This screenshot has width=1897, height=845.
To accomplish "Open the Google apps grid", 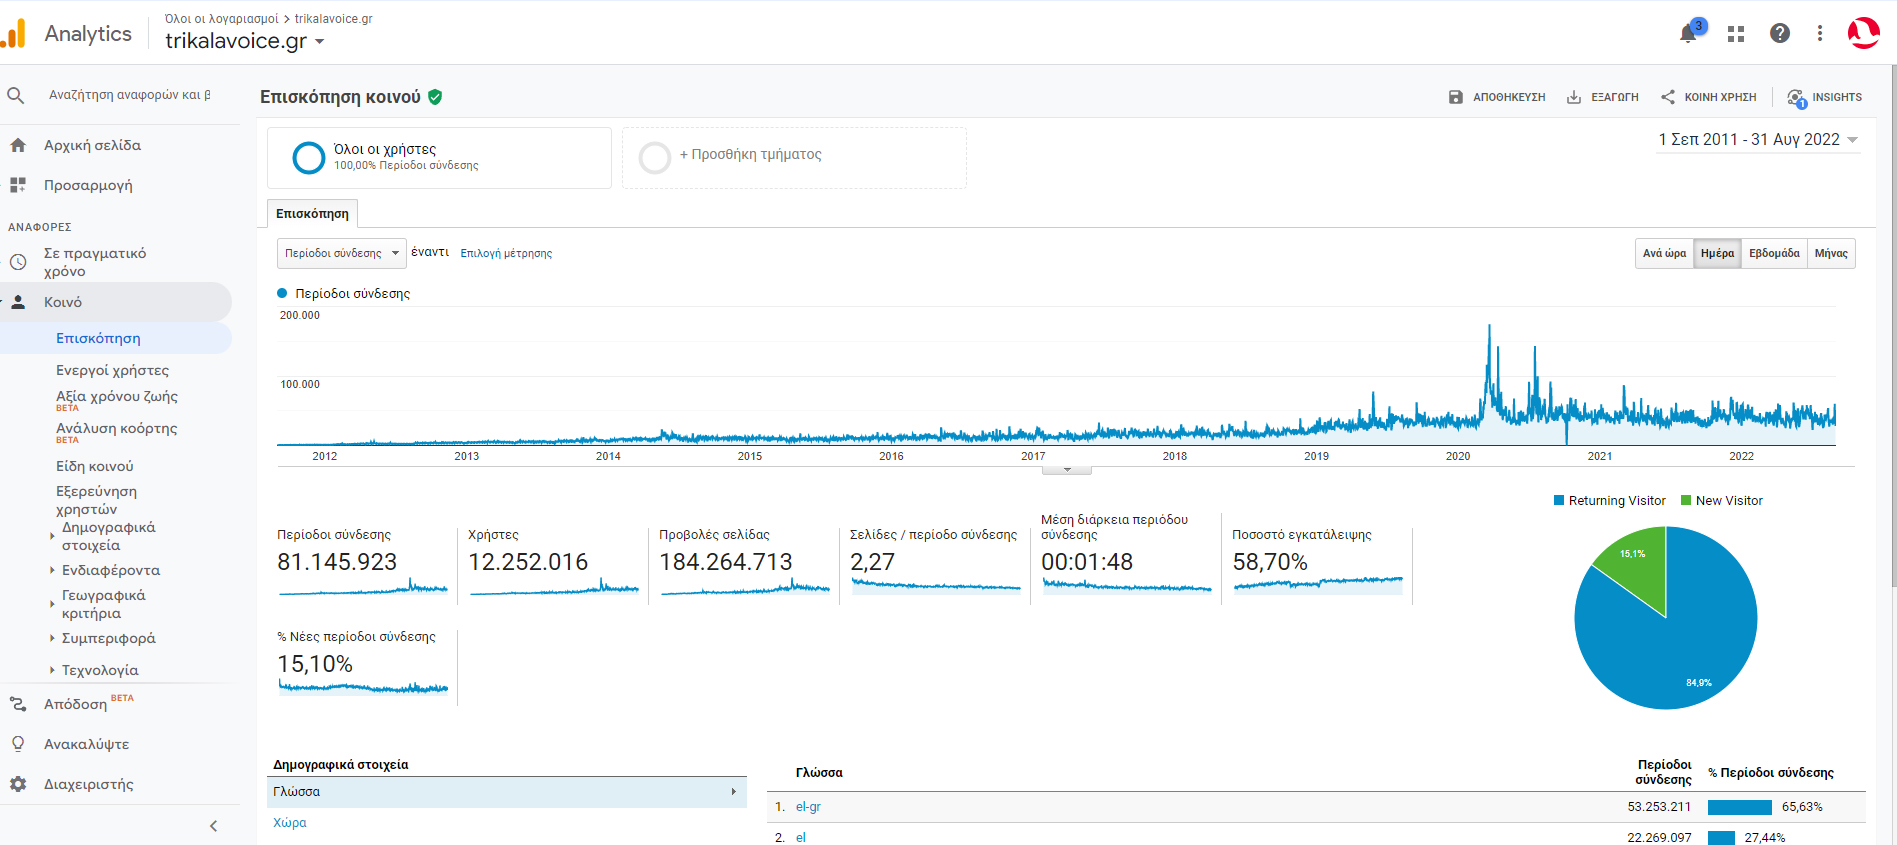I will coord(1736,34).
